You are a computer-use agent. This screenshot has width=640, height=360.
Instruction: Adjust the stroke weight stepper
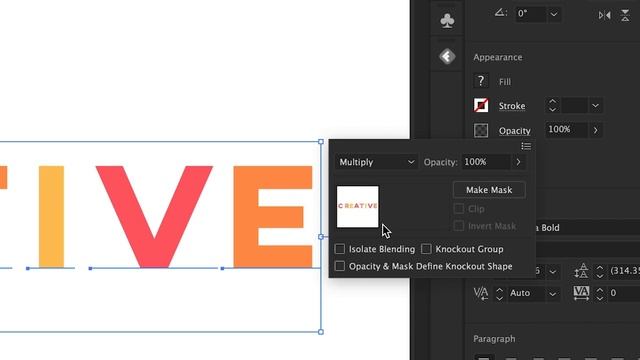coord(552,106)
